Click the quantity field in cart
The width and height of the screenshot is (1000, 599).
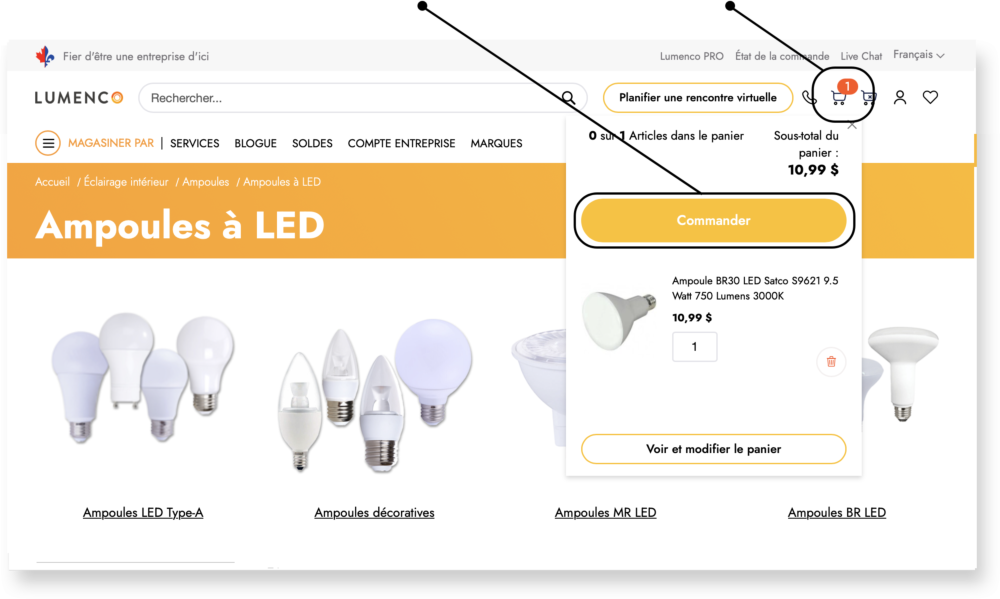tap(695, 347)
